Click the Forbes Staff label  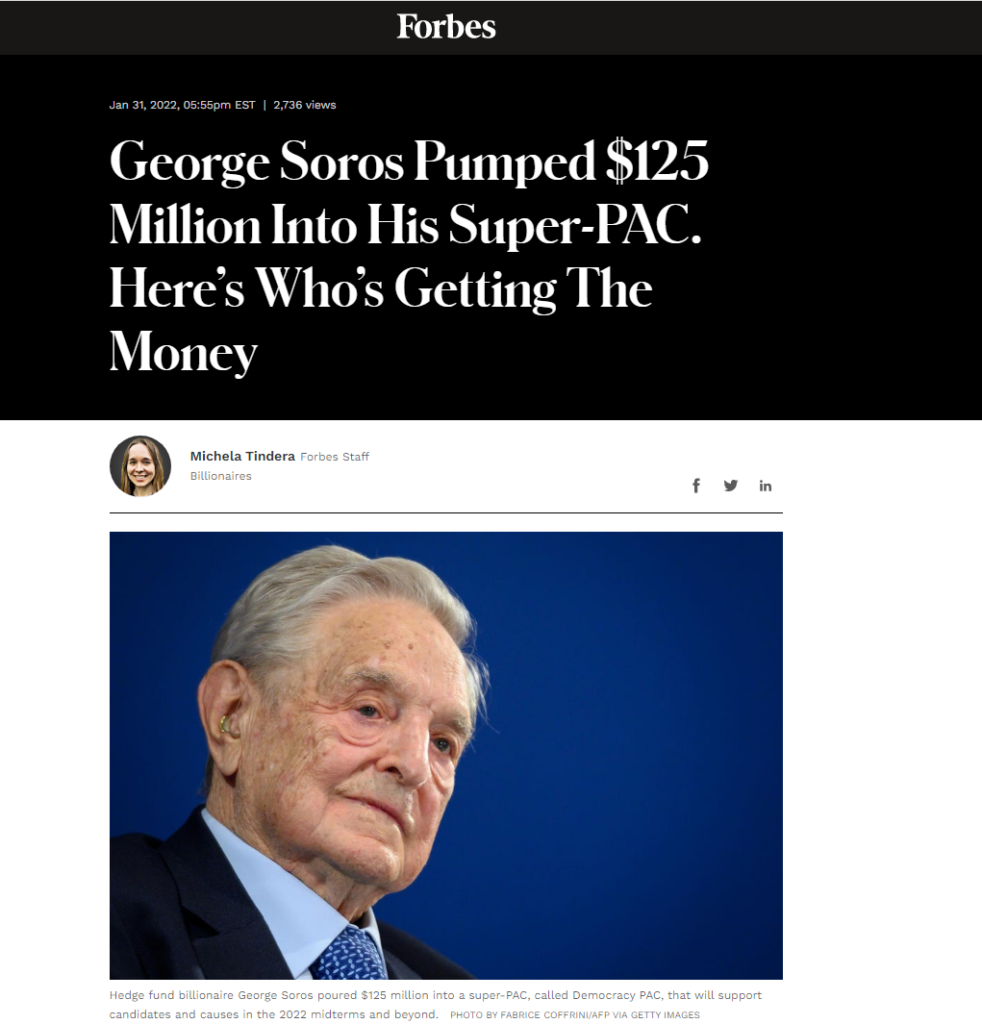[335, 457]
